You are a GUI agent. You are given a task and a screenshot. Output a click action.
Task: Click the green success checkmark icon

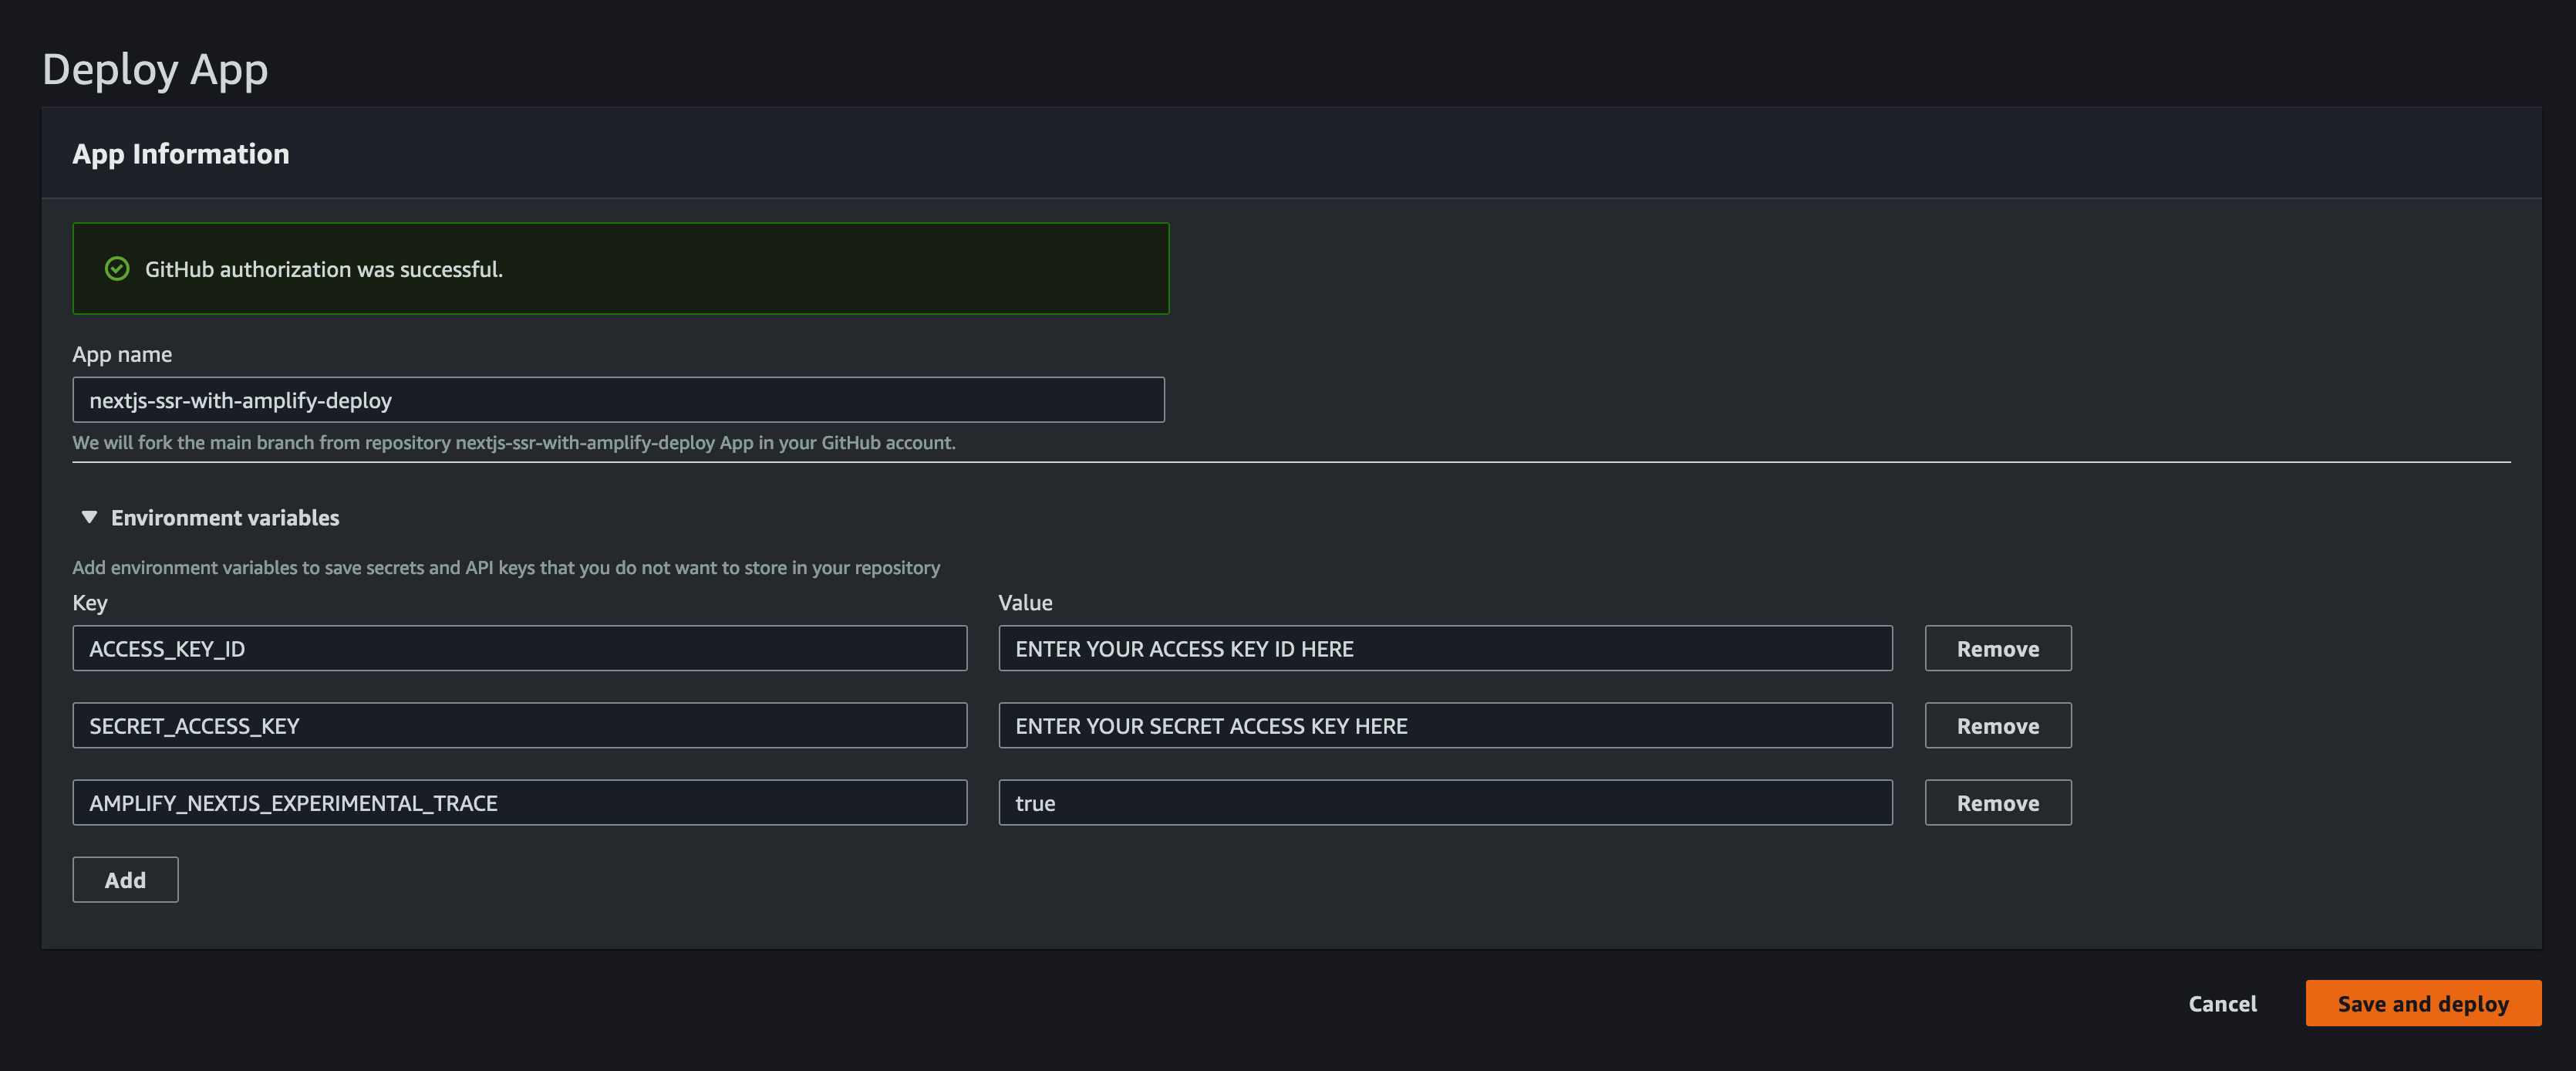point(117,269)
